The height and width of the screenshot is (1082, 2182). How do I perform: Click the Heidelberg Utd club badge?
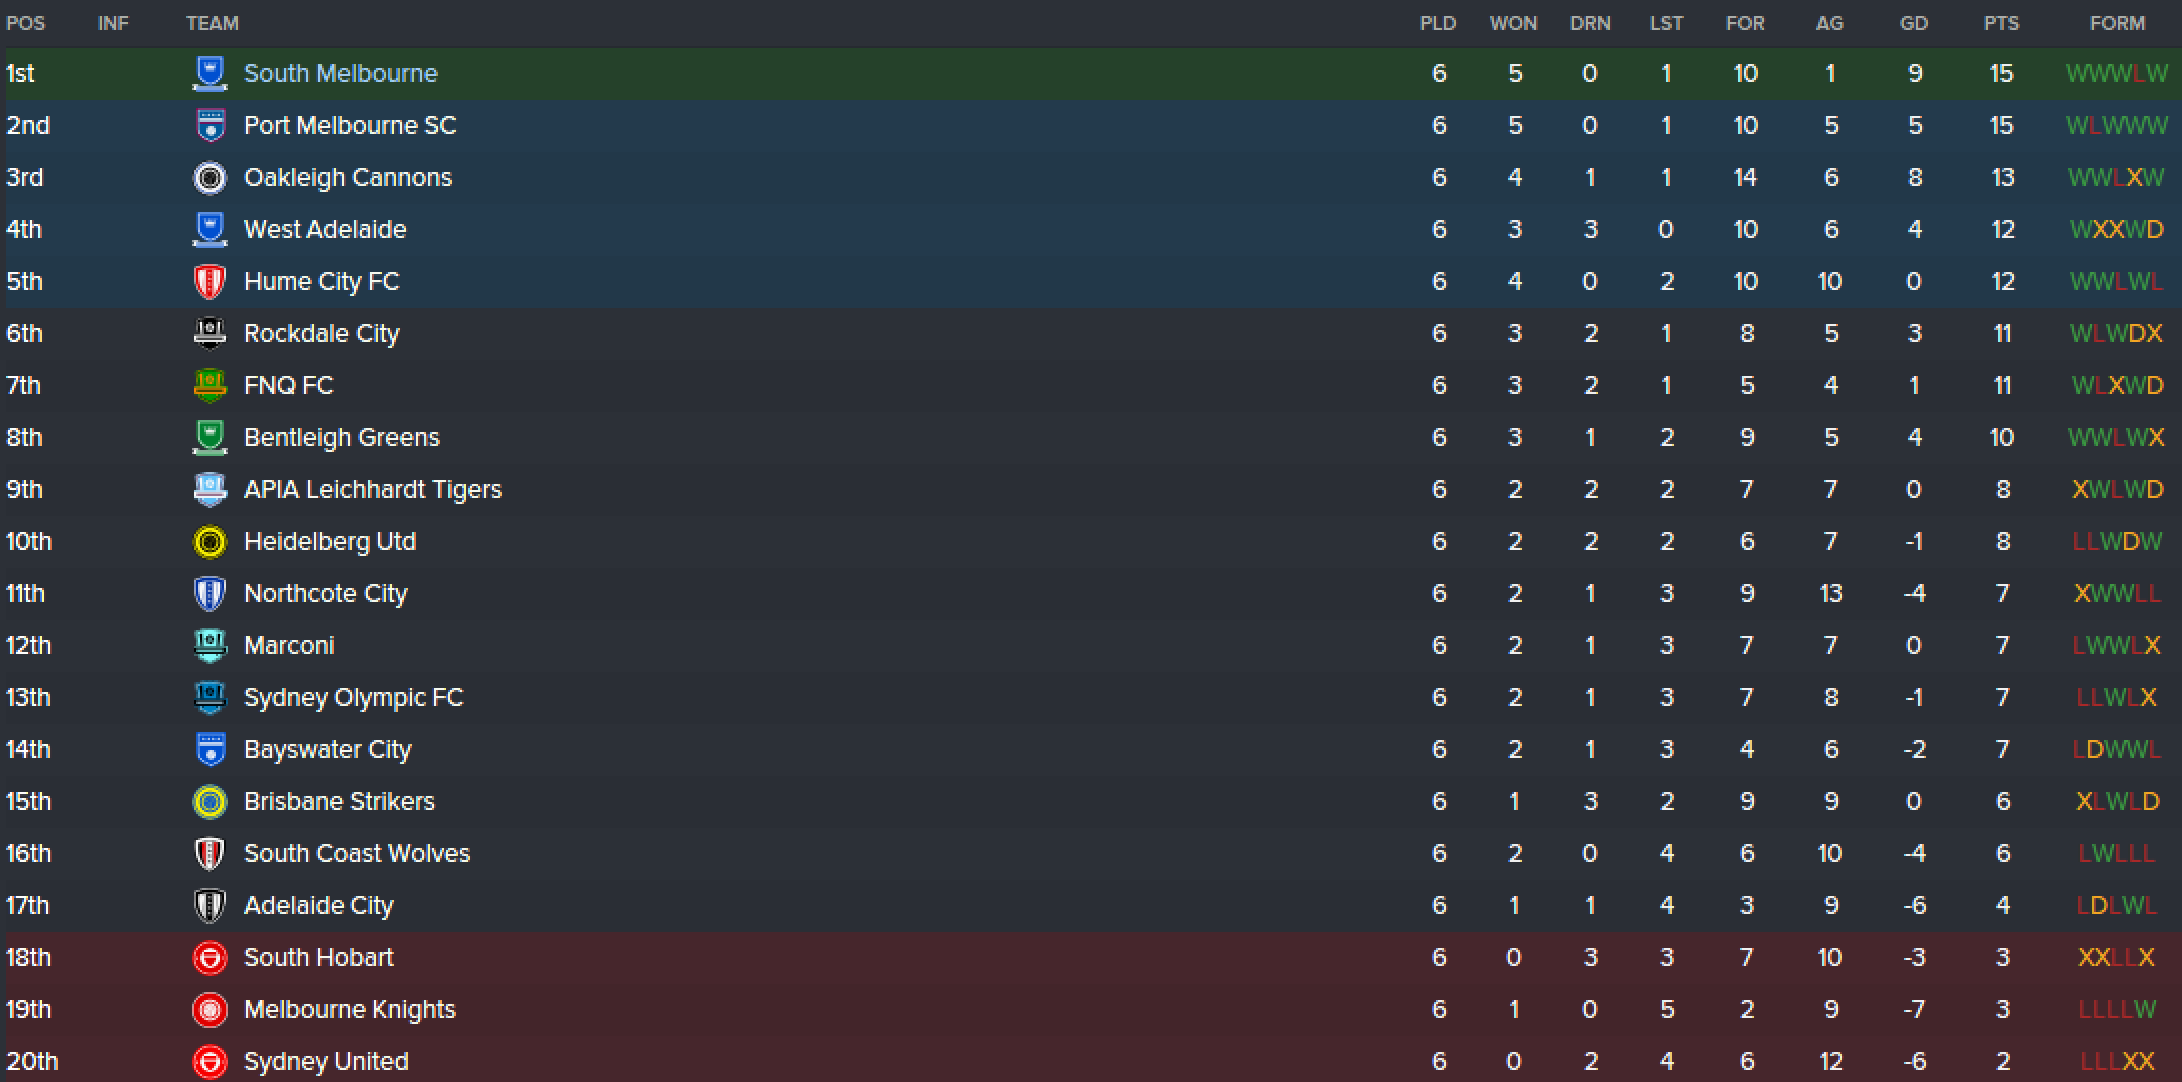(x=209, y=541)
